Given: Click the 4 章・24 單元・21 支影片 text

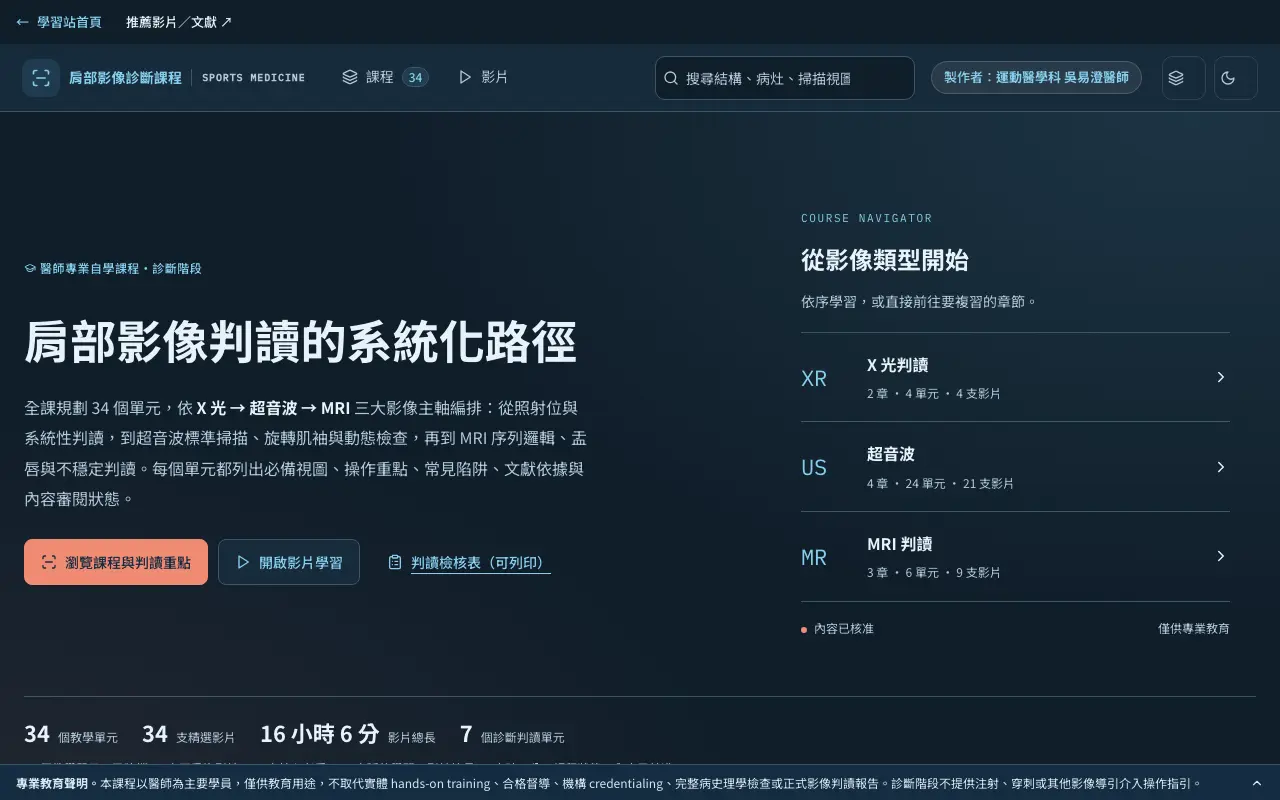Looking at the screenshot, I should tap(940, 483).
